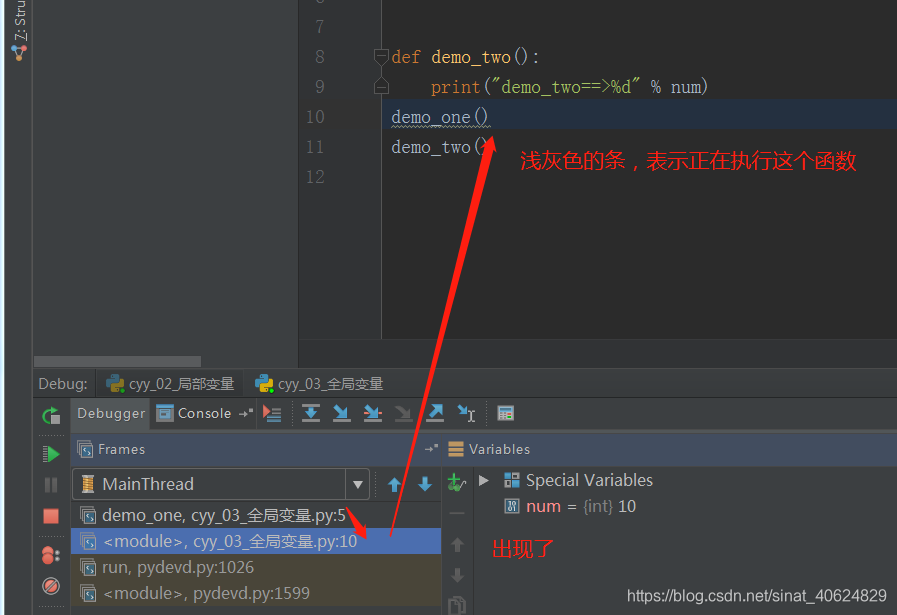Image resolution: width=897 pixels, height=615 pixels.
Task: Click the print statement on line 9
Action: click(x=569, y=87)
